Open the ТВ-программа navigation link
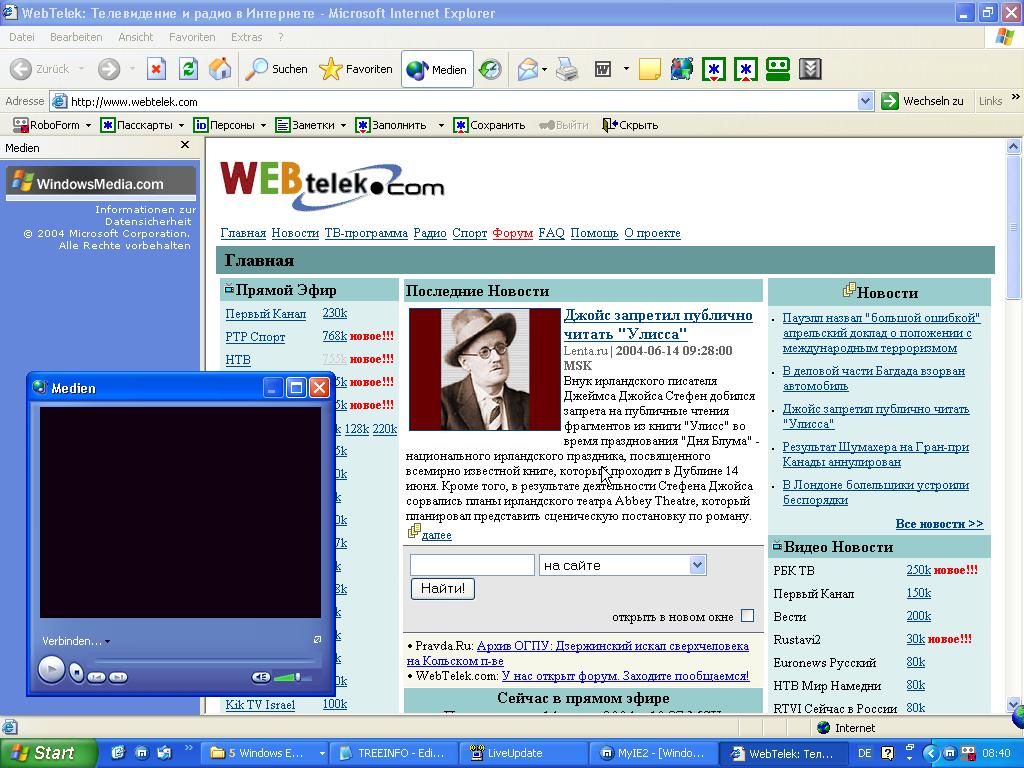This screenshot has width=1024, height=768. pos(366,233)
